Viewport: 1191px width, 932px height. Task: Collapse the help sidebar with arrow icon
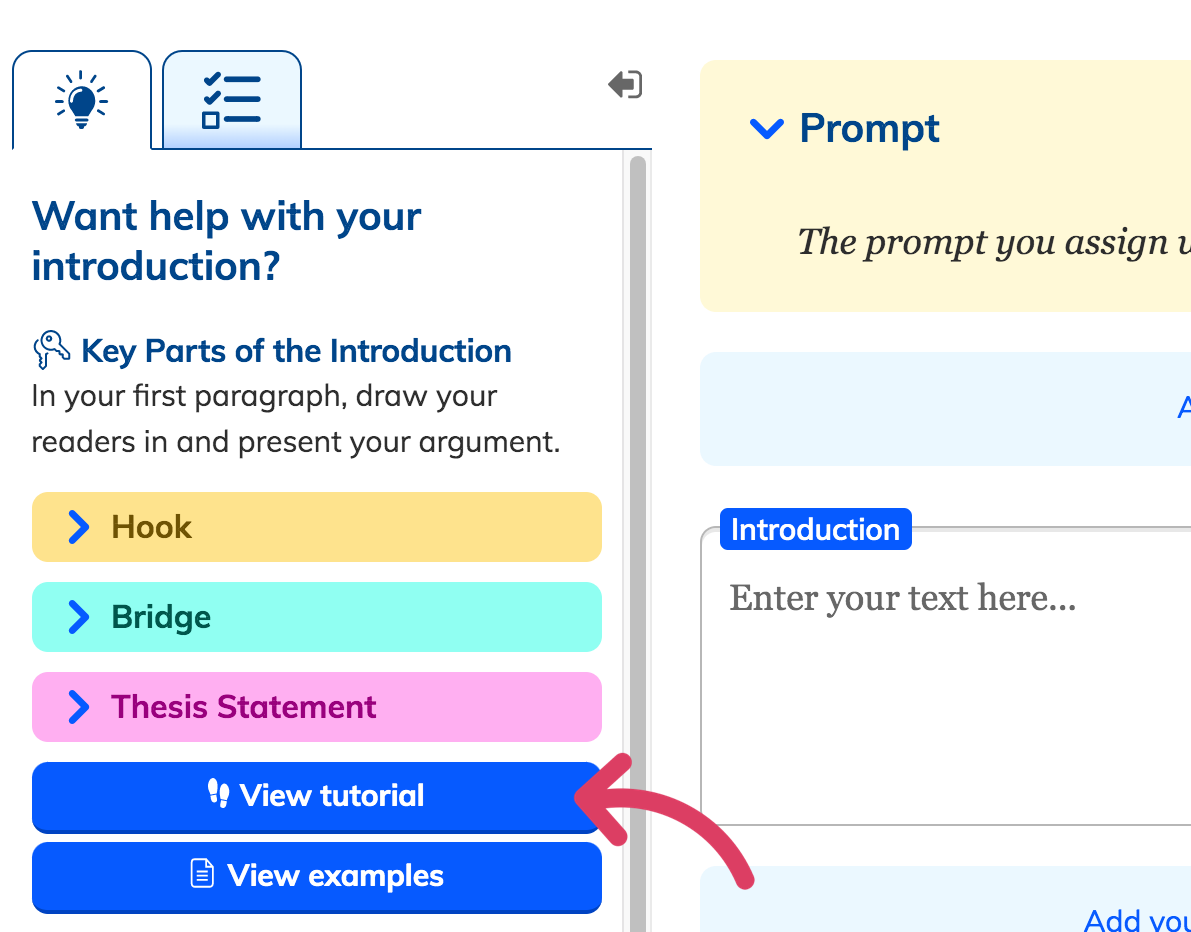click(x=625, y=84)
